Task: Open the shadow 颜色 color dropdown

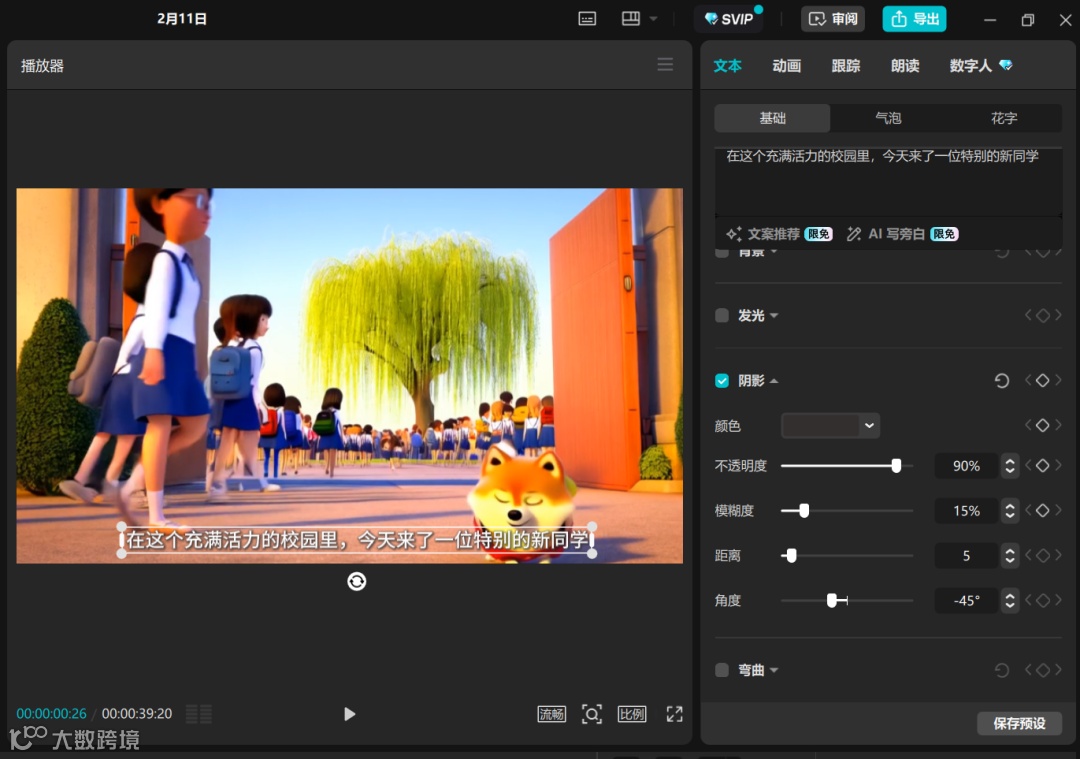Action: tap(830, 426)
